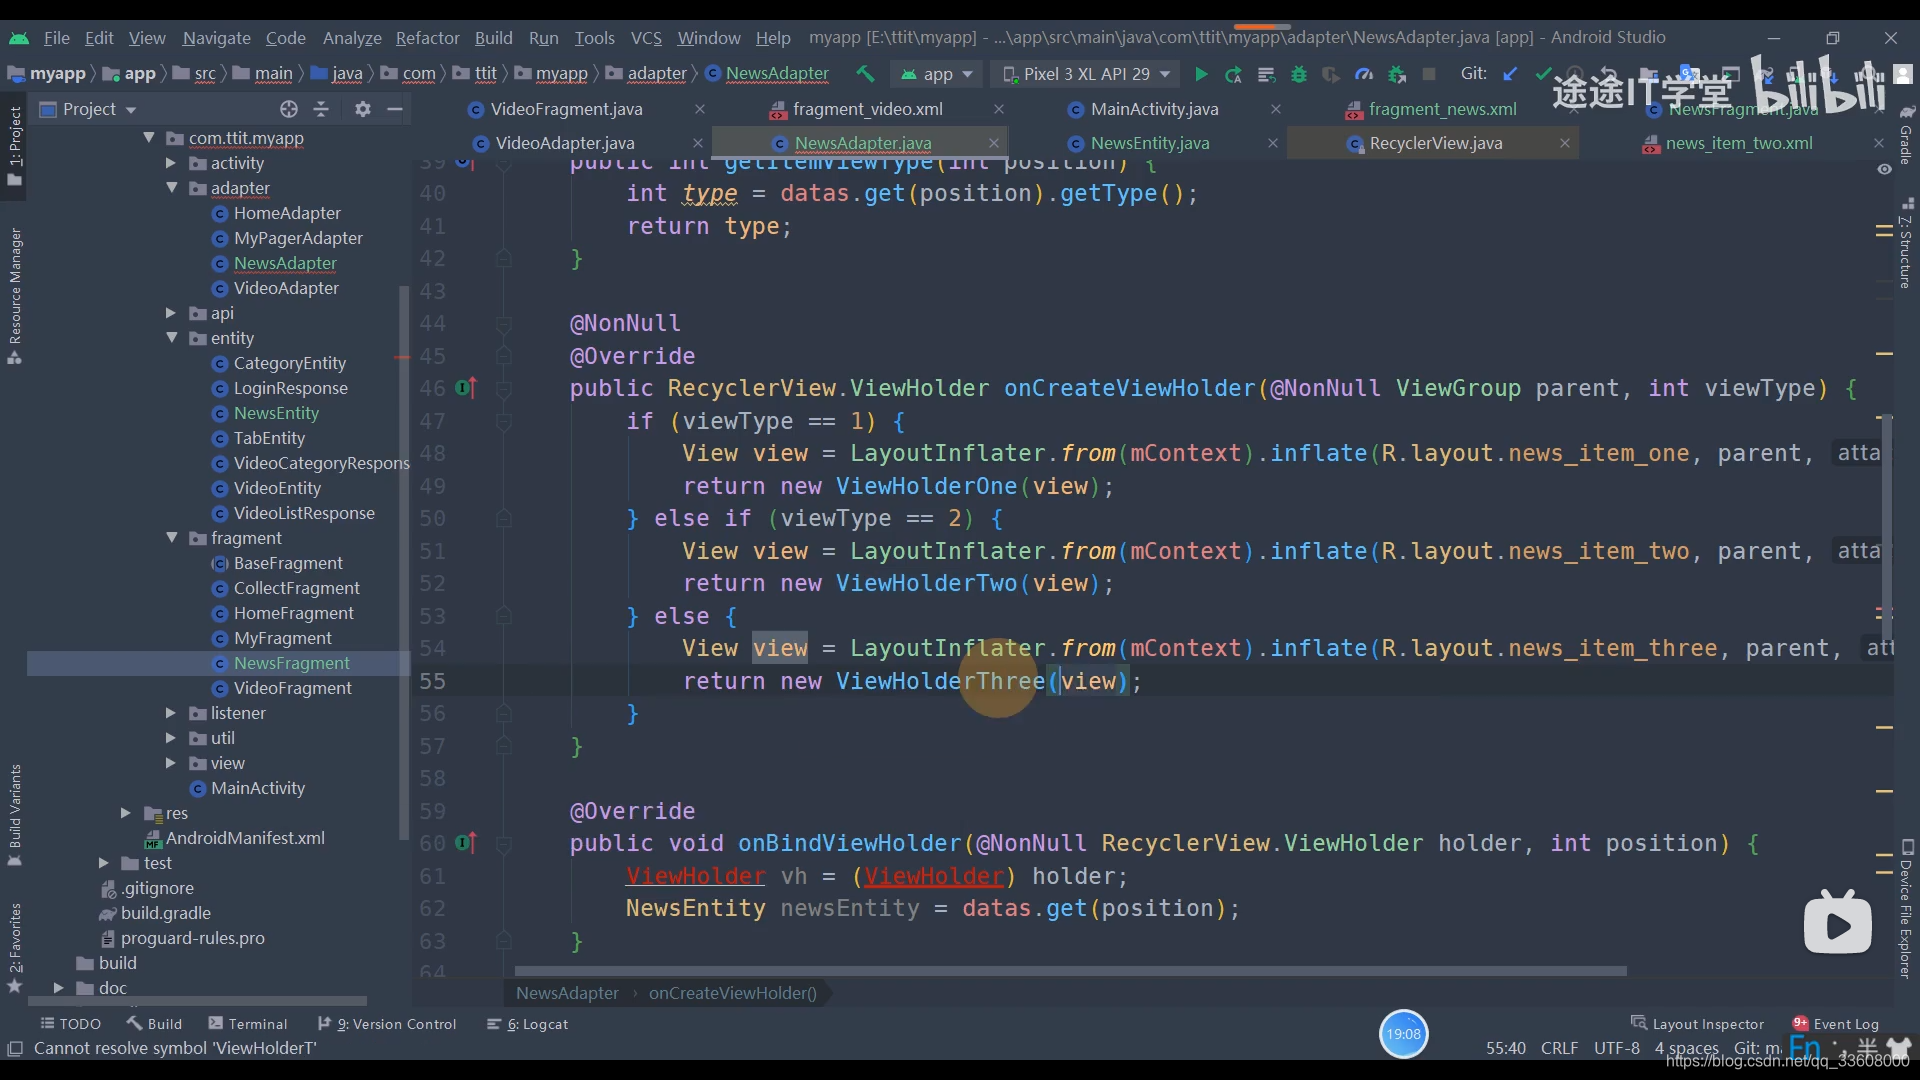
Task: Expand the res folder
Action: click(x=126, y=813)
